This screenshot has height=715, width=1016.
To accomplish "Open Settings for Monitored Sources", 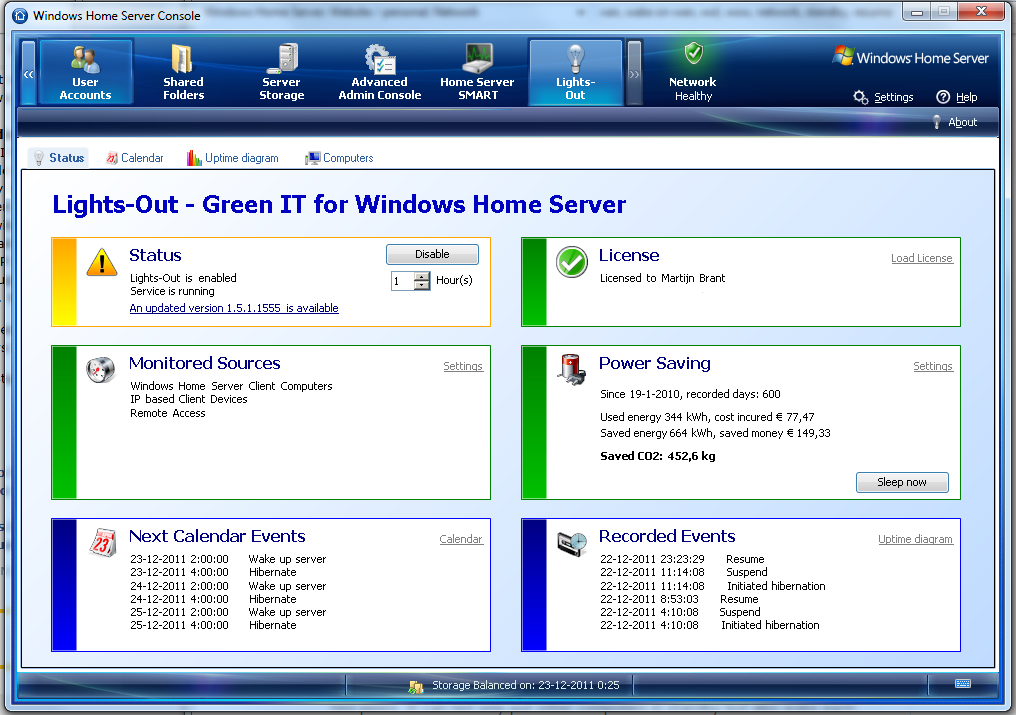I will click(x=463, y=366).
